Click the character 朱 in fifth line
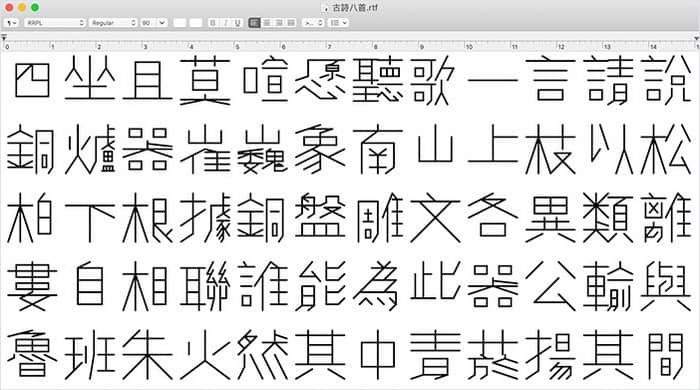This screenshot has height=390, width=700. pos(147,355)
